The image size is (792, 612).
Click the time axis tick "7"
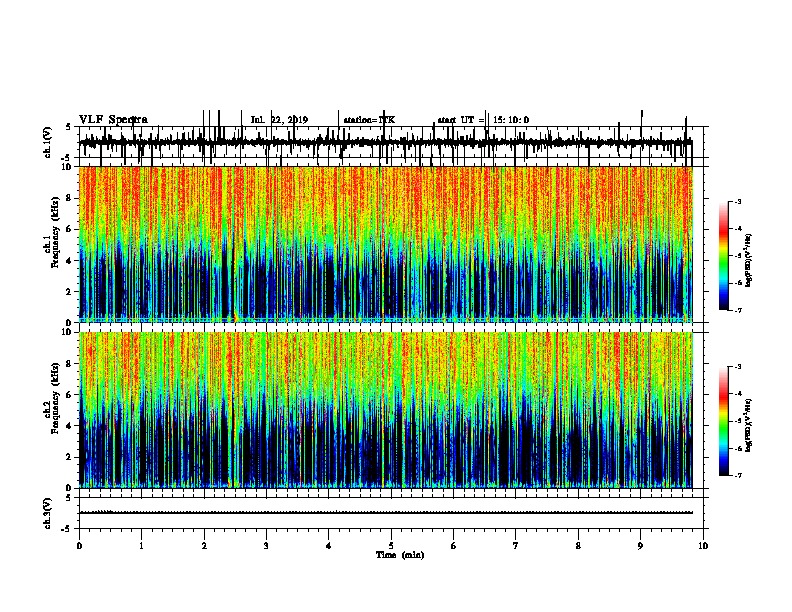(x=516, y=546)
